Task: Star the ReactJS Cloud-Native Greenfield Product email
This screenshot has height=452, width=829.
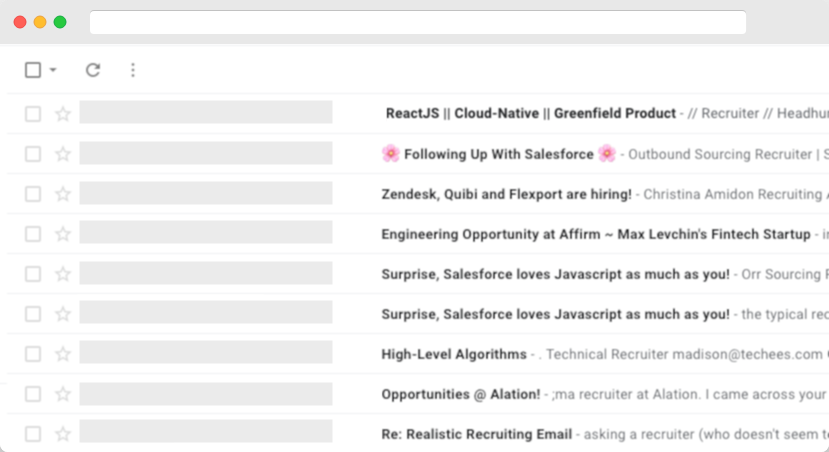Action: 63,114
